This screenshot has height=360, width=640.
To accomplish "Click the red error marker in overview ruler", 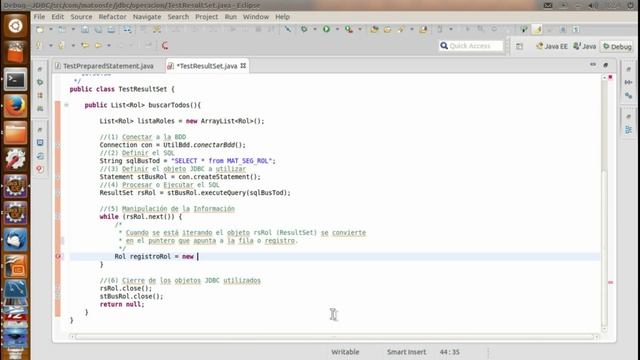I will pyautogui.click(x=611, y=282).
